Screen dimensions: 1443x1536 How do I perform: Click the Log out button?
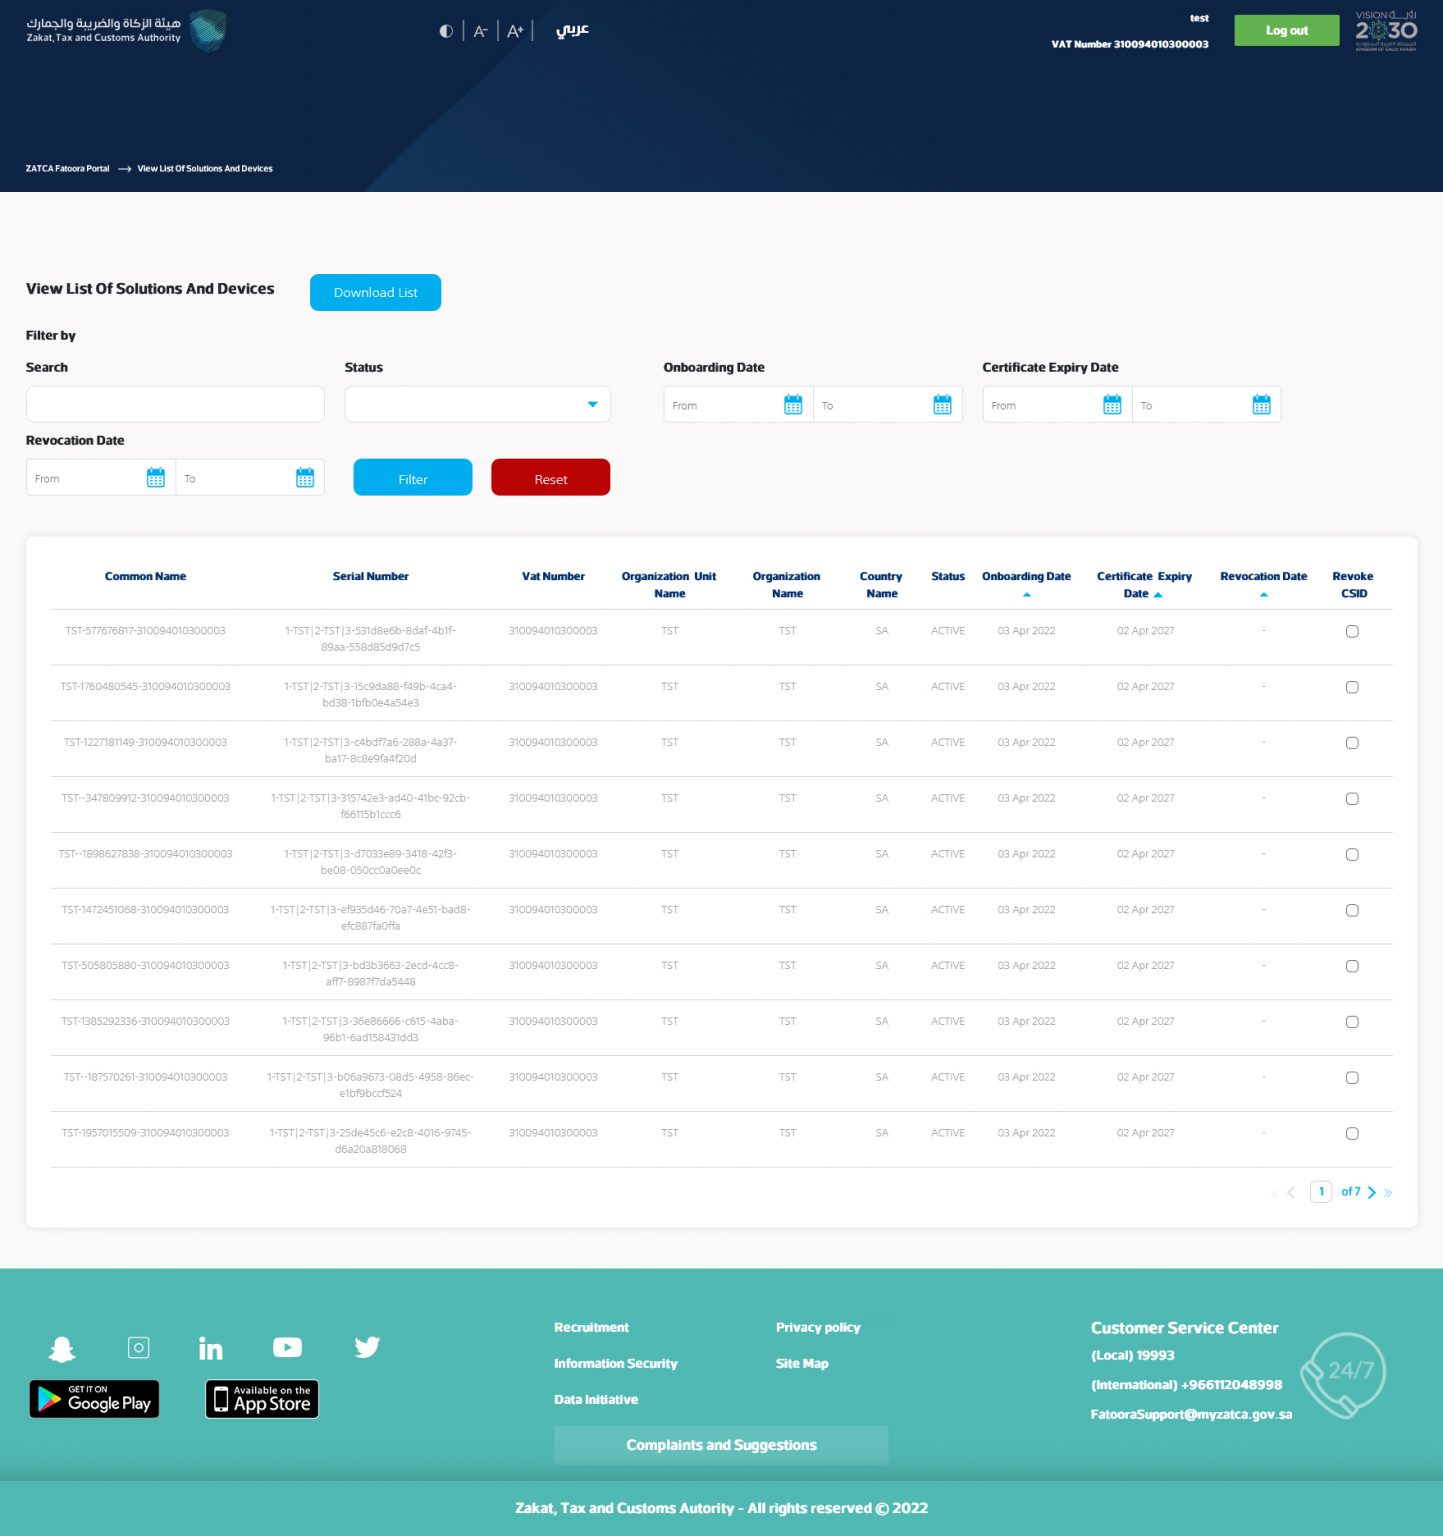[x=1286, y=30]
